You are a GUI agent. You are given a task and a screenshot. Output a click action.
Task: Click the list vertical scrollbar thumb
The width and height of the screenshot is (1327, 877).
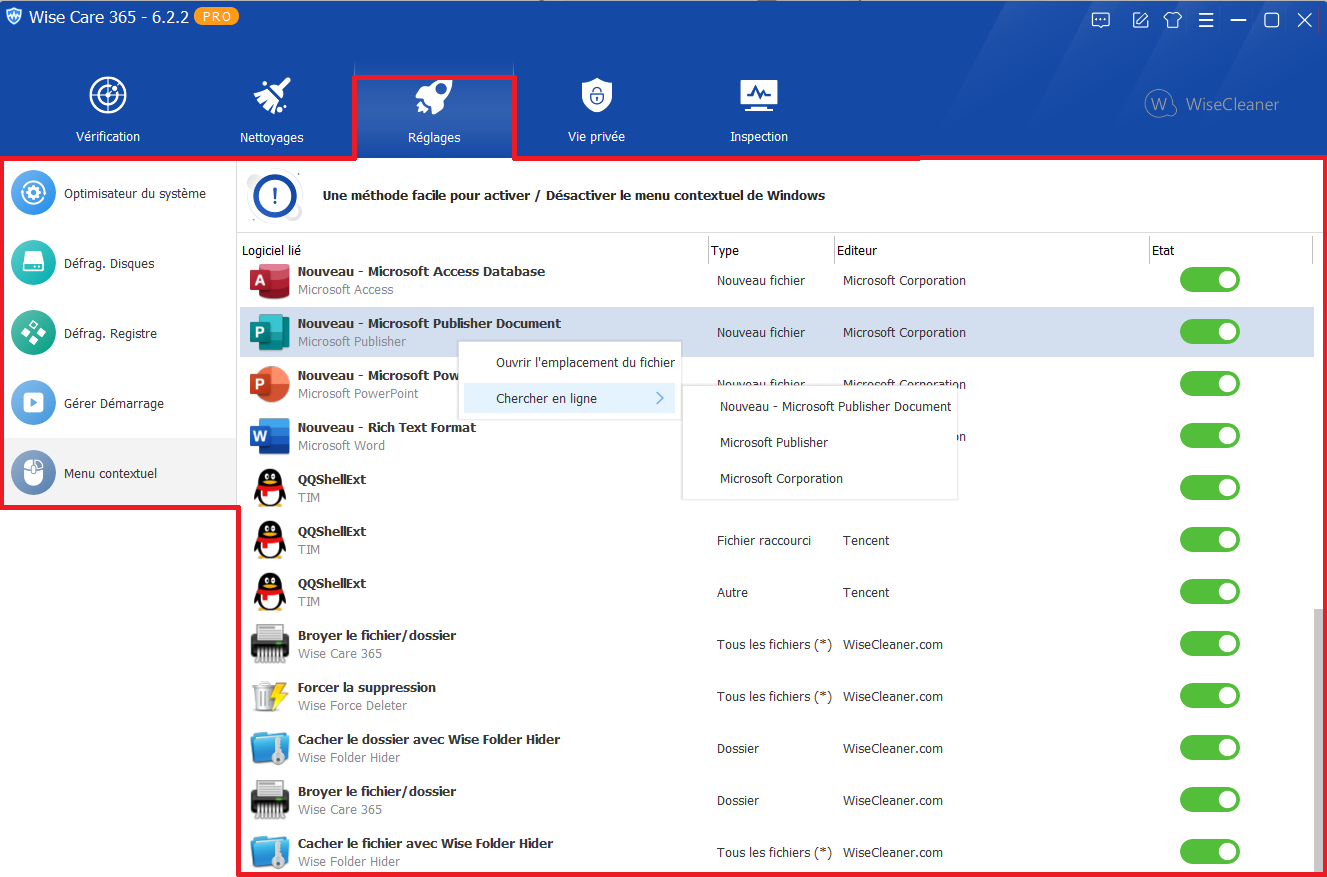1320,740
